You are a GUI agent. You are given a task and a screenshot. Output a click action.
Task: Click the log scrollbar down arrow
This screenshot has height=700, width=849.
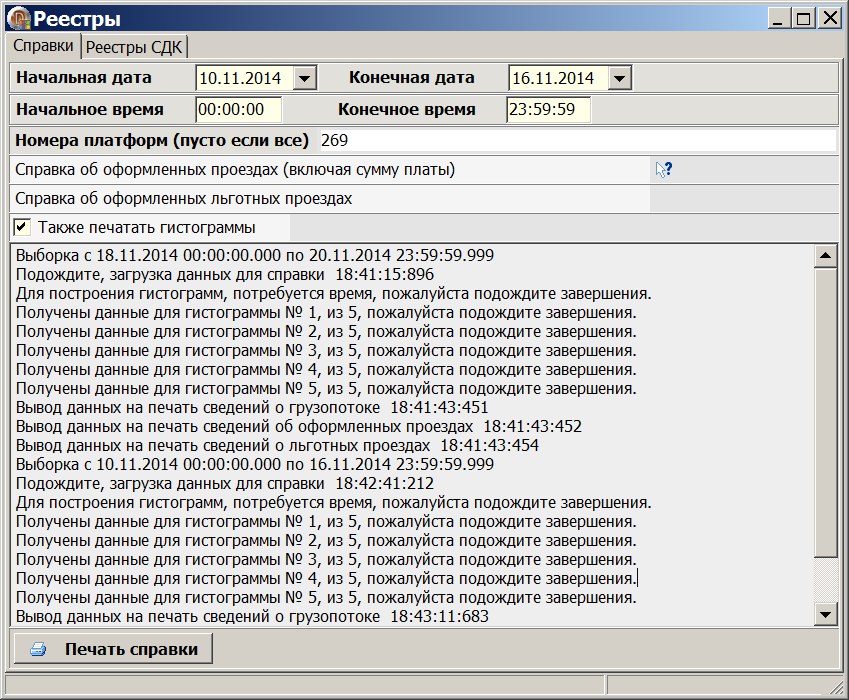click(826, 613)
